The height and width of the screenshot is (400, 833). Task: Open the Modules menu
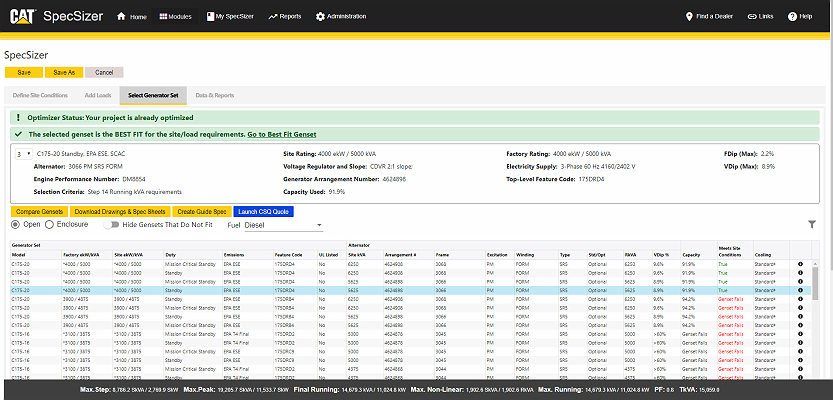(x=175, y=16)
